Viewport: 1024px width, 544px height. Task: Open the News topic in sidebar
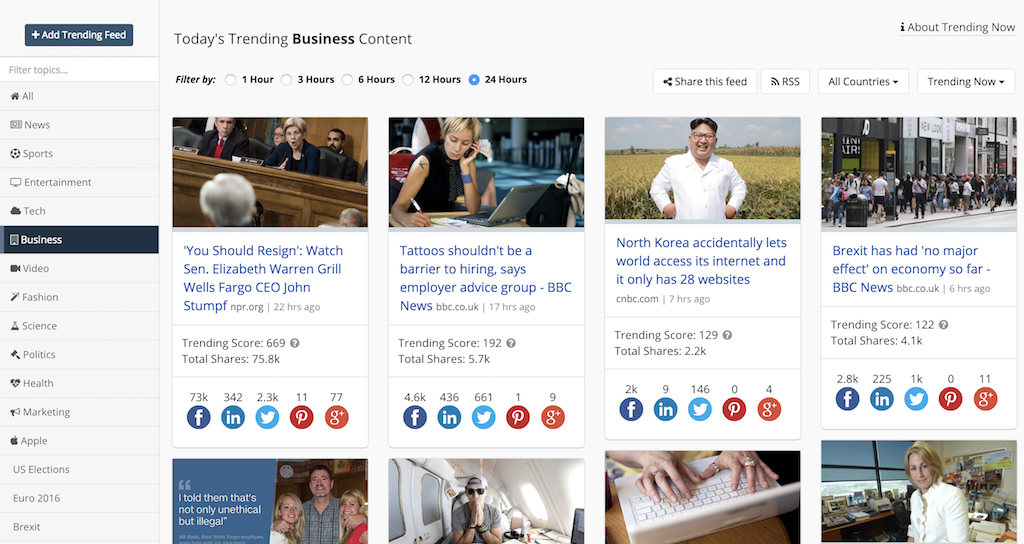[x=79, y=125]
